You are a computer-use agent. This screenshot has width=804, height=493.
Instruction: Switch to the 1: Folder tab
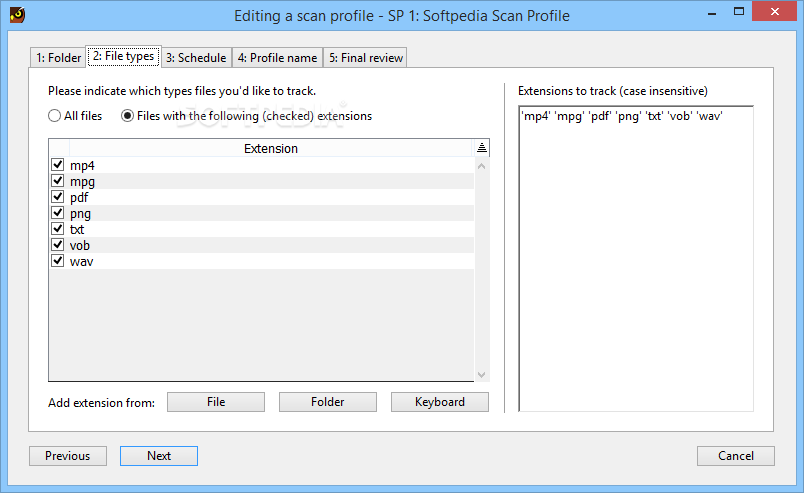tap(58, 58)
